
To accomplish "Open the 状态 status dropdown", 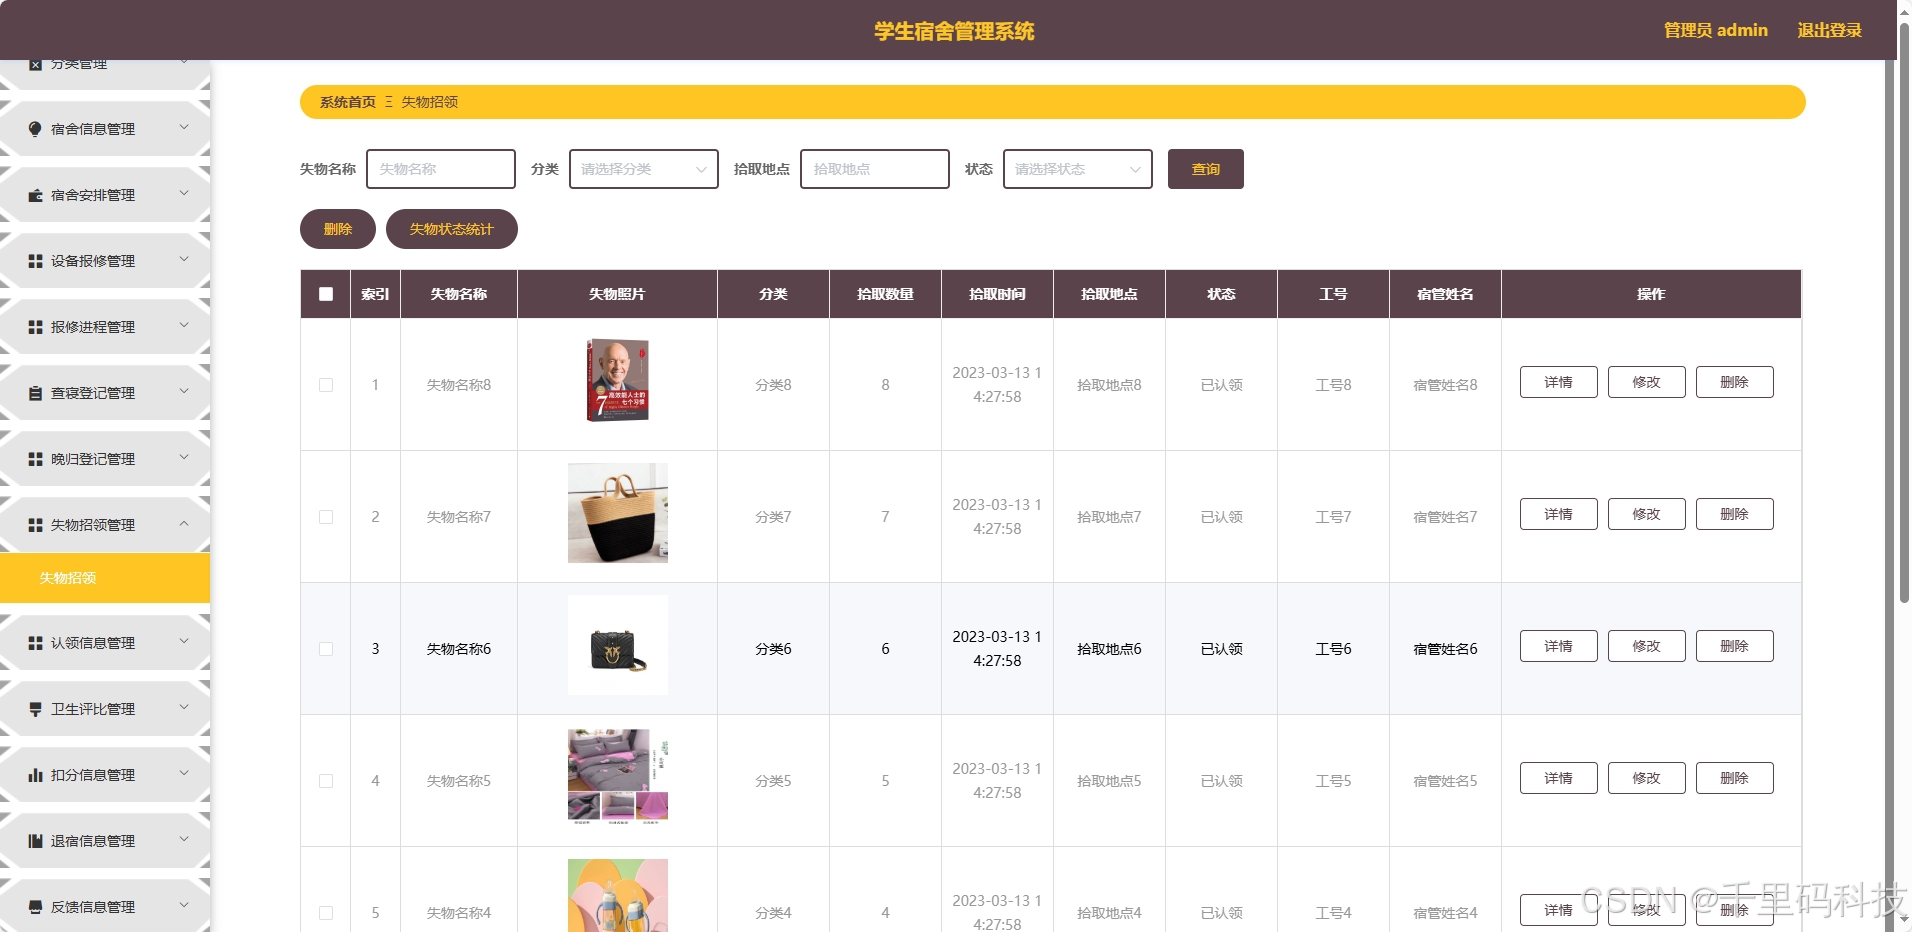I will [x=1078, y=169].
